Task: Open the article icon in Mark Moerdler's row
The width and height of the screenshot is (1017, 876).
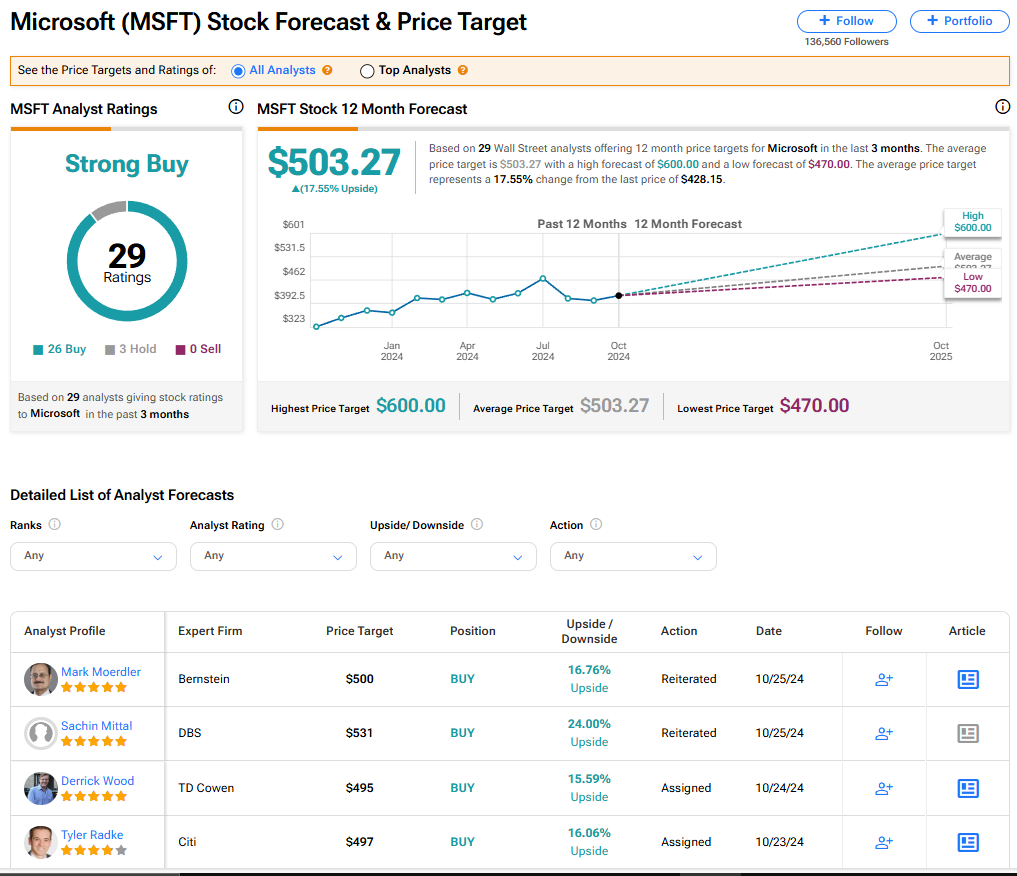Action: (x=967, y=679)
